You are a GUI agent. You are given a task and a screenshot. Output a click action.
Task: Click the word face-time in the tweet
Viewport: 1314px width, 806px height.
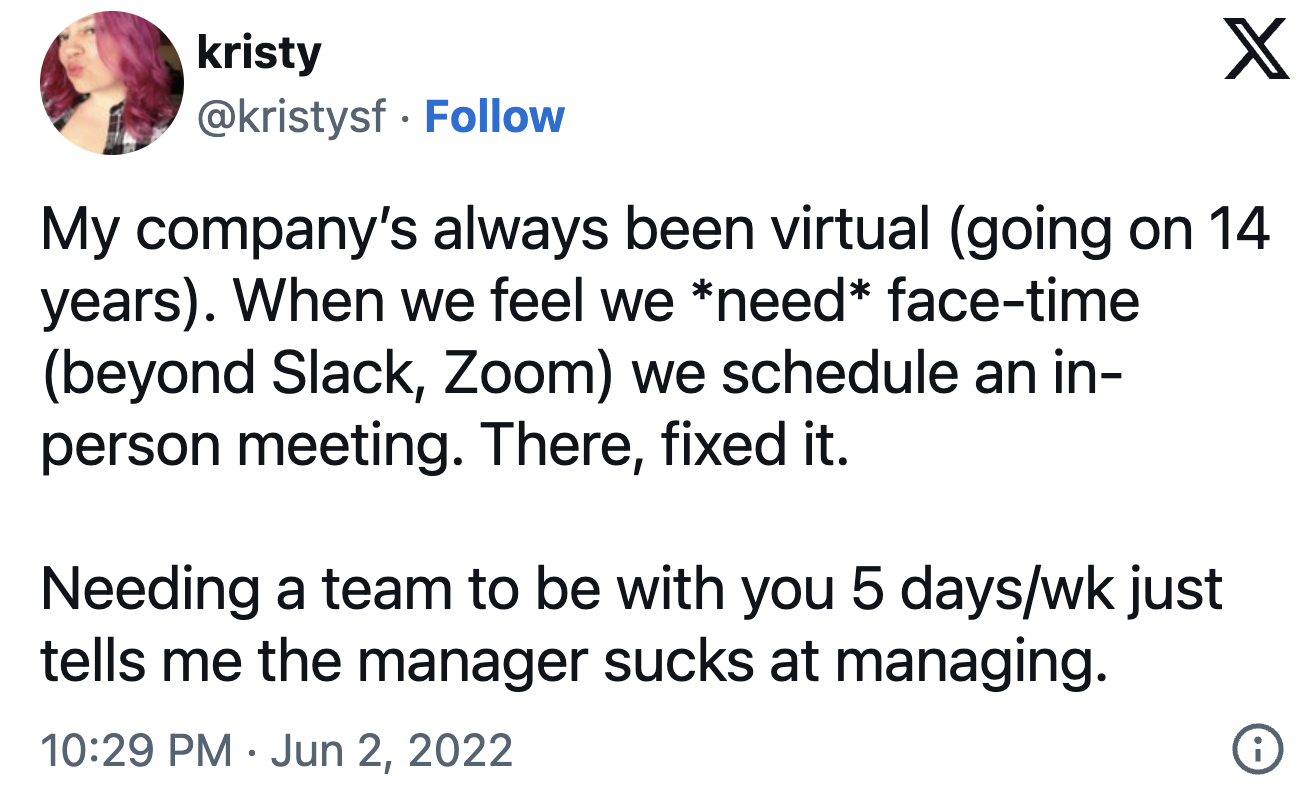(x=1013, y=301)
